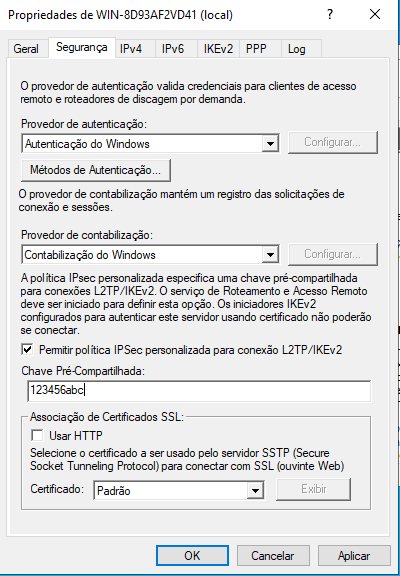Open the IPv4 tab
The width and height of the screenshot is (400, 576).
[x=131, y=49]
